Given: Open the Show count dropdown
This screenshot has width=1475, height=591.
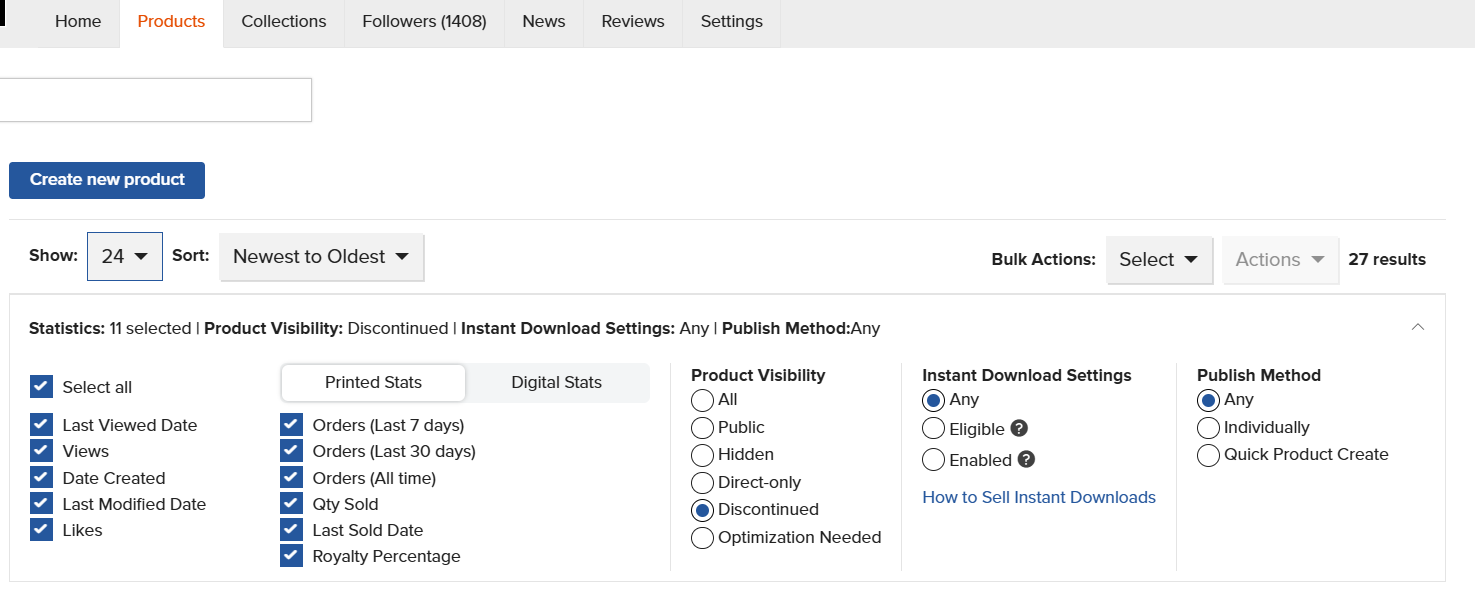Looking at the screenshot, I should coord(125,257).
